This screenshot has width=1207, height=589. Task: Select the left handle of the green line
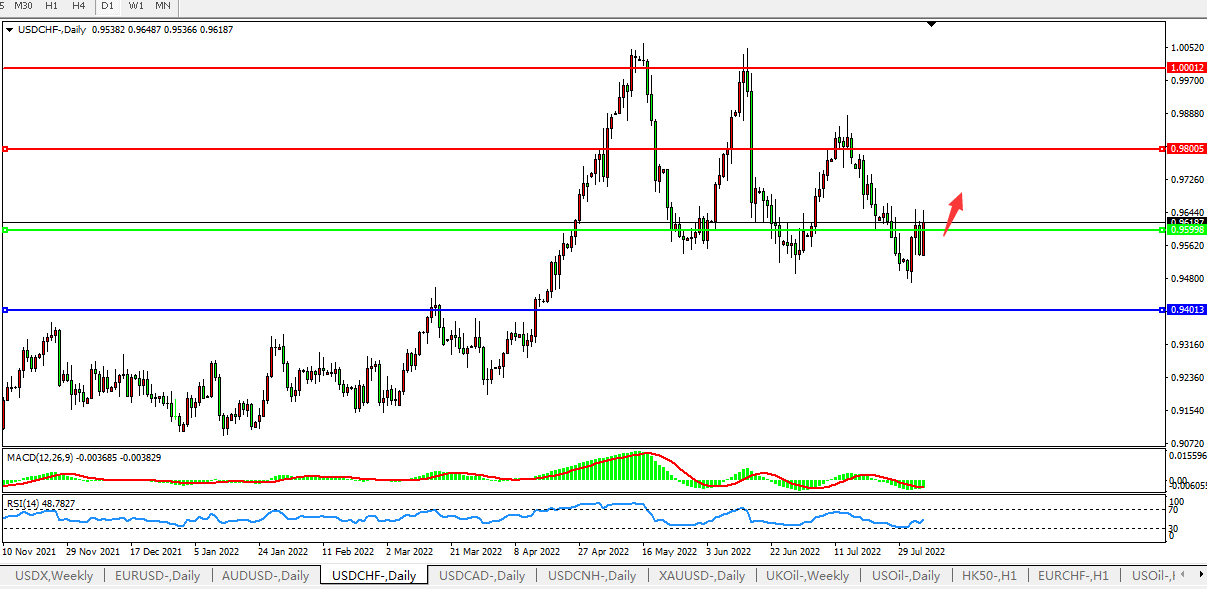5,230
